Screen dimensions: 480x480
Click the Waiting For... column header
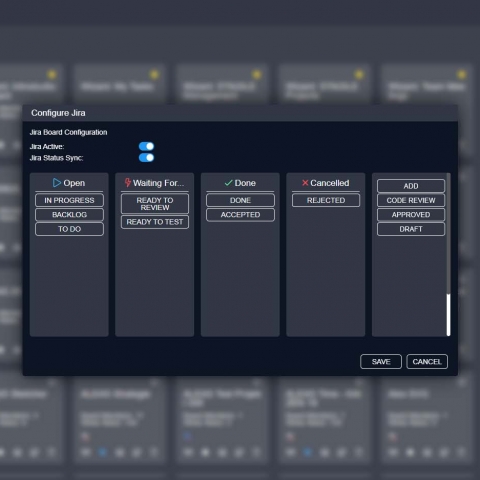coord(158,183)
